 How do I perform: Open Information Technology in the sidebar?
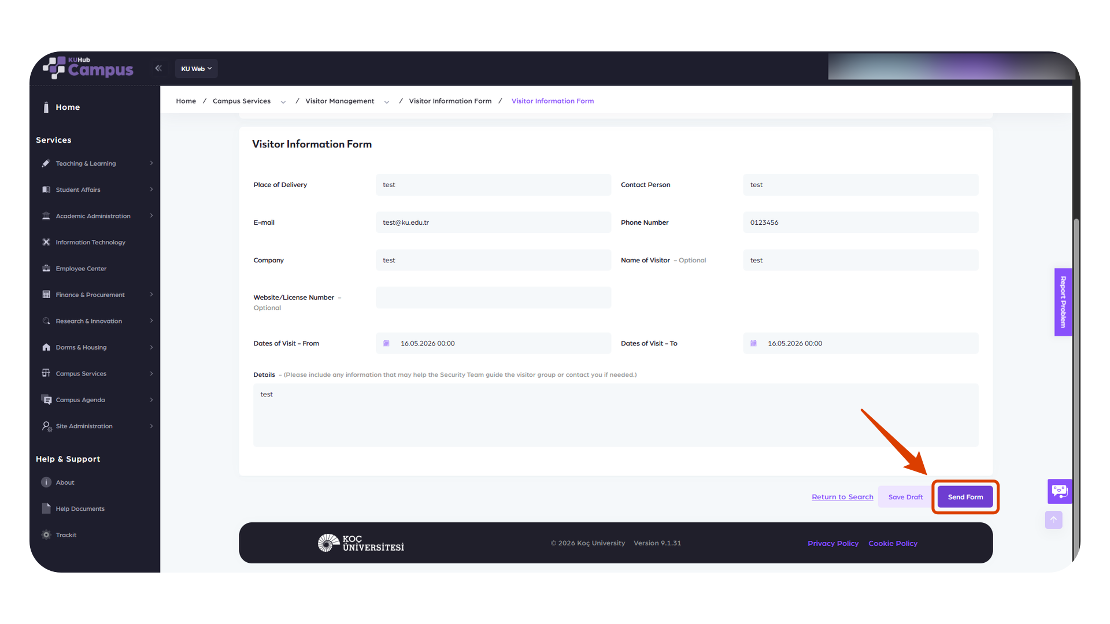click(91, 242)
